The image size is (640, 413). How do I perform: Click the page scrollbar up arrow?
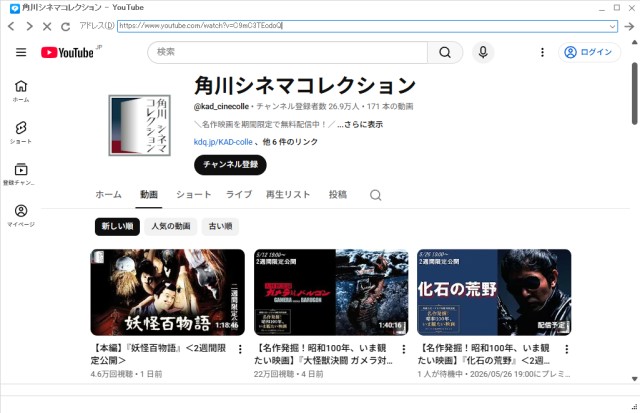coord(635,42)
